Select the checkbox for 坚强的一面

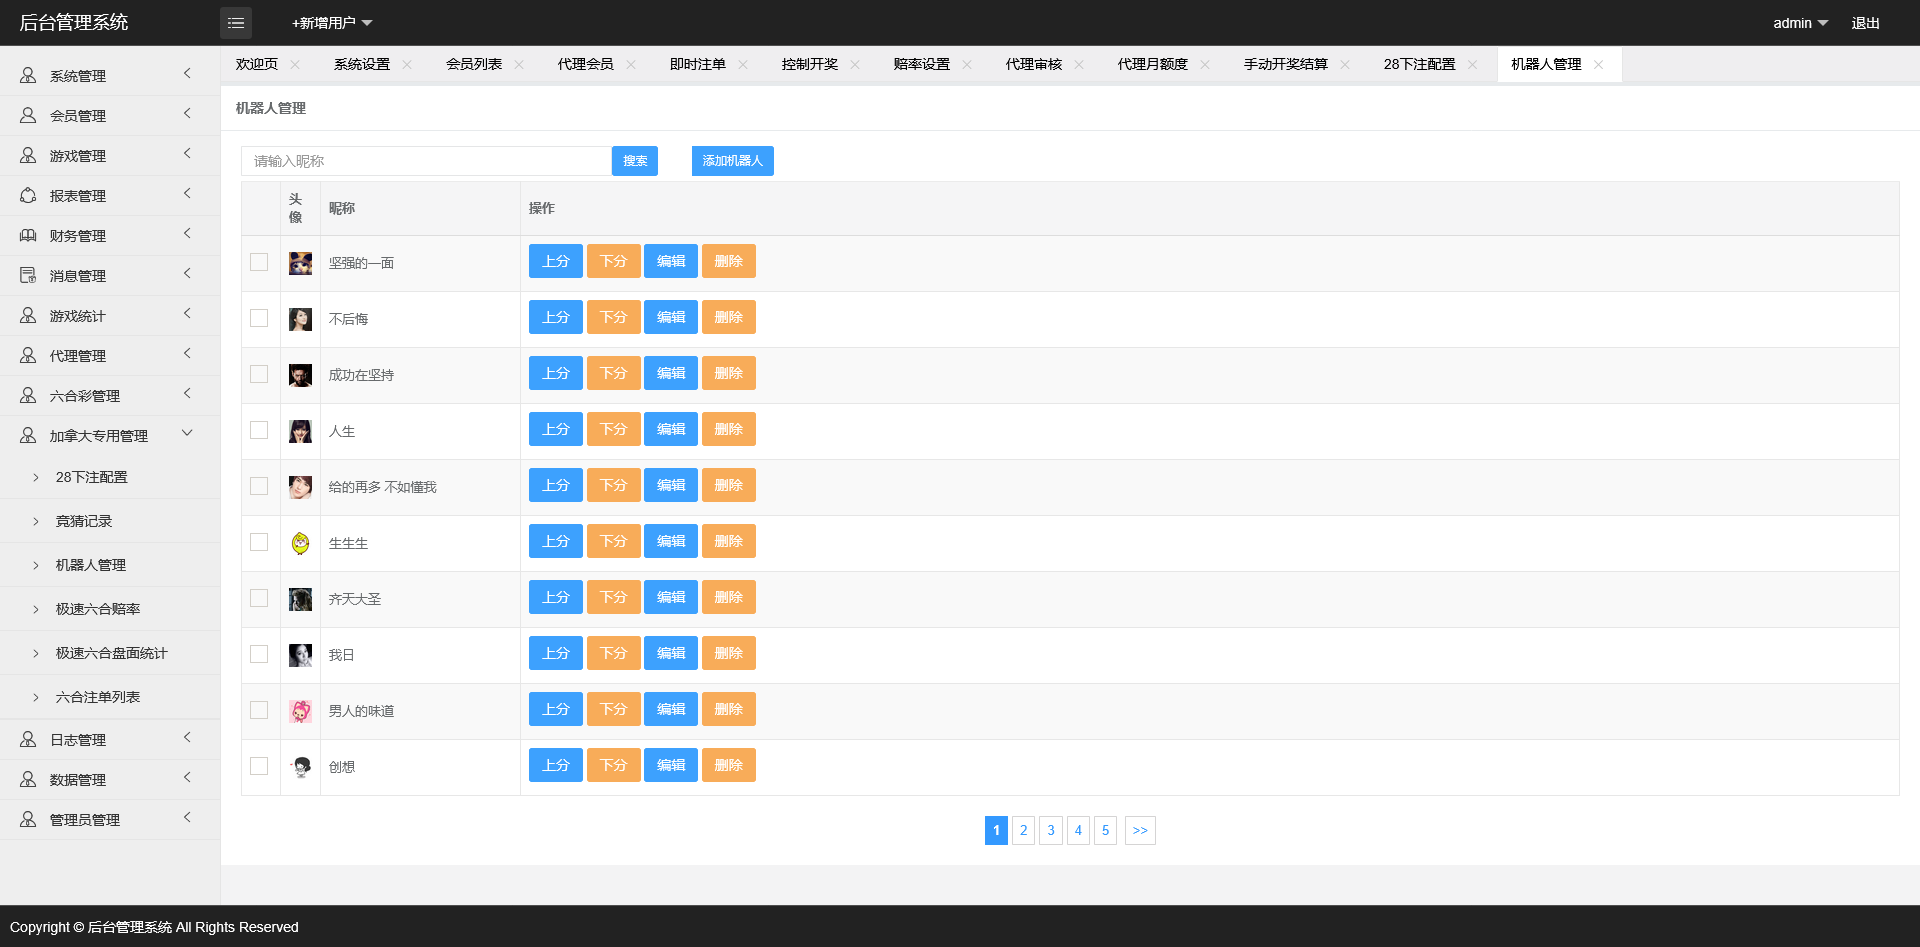click(259, 262)
